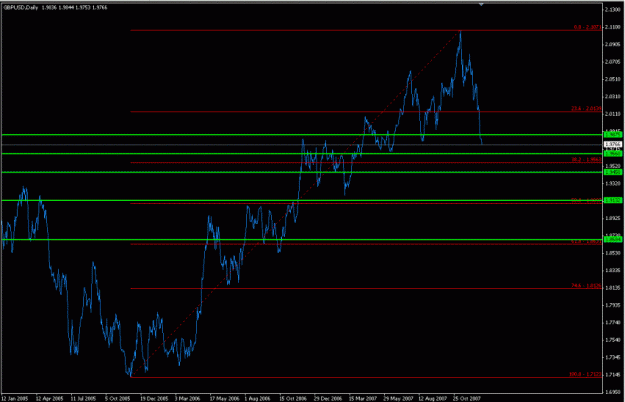Select the Fibonacci 74.6 level label

click(x=586, y=285)
